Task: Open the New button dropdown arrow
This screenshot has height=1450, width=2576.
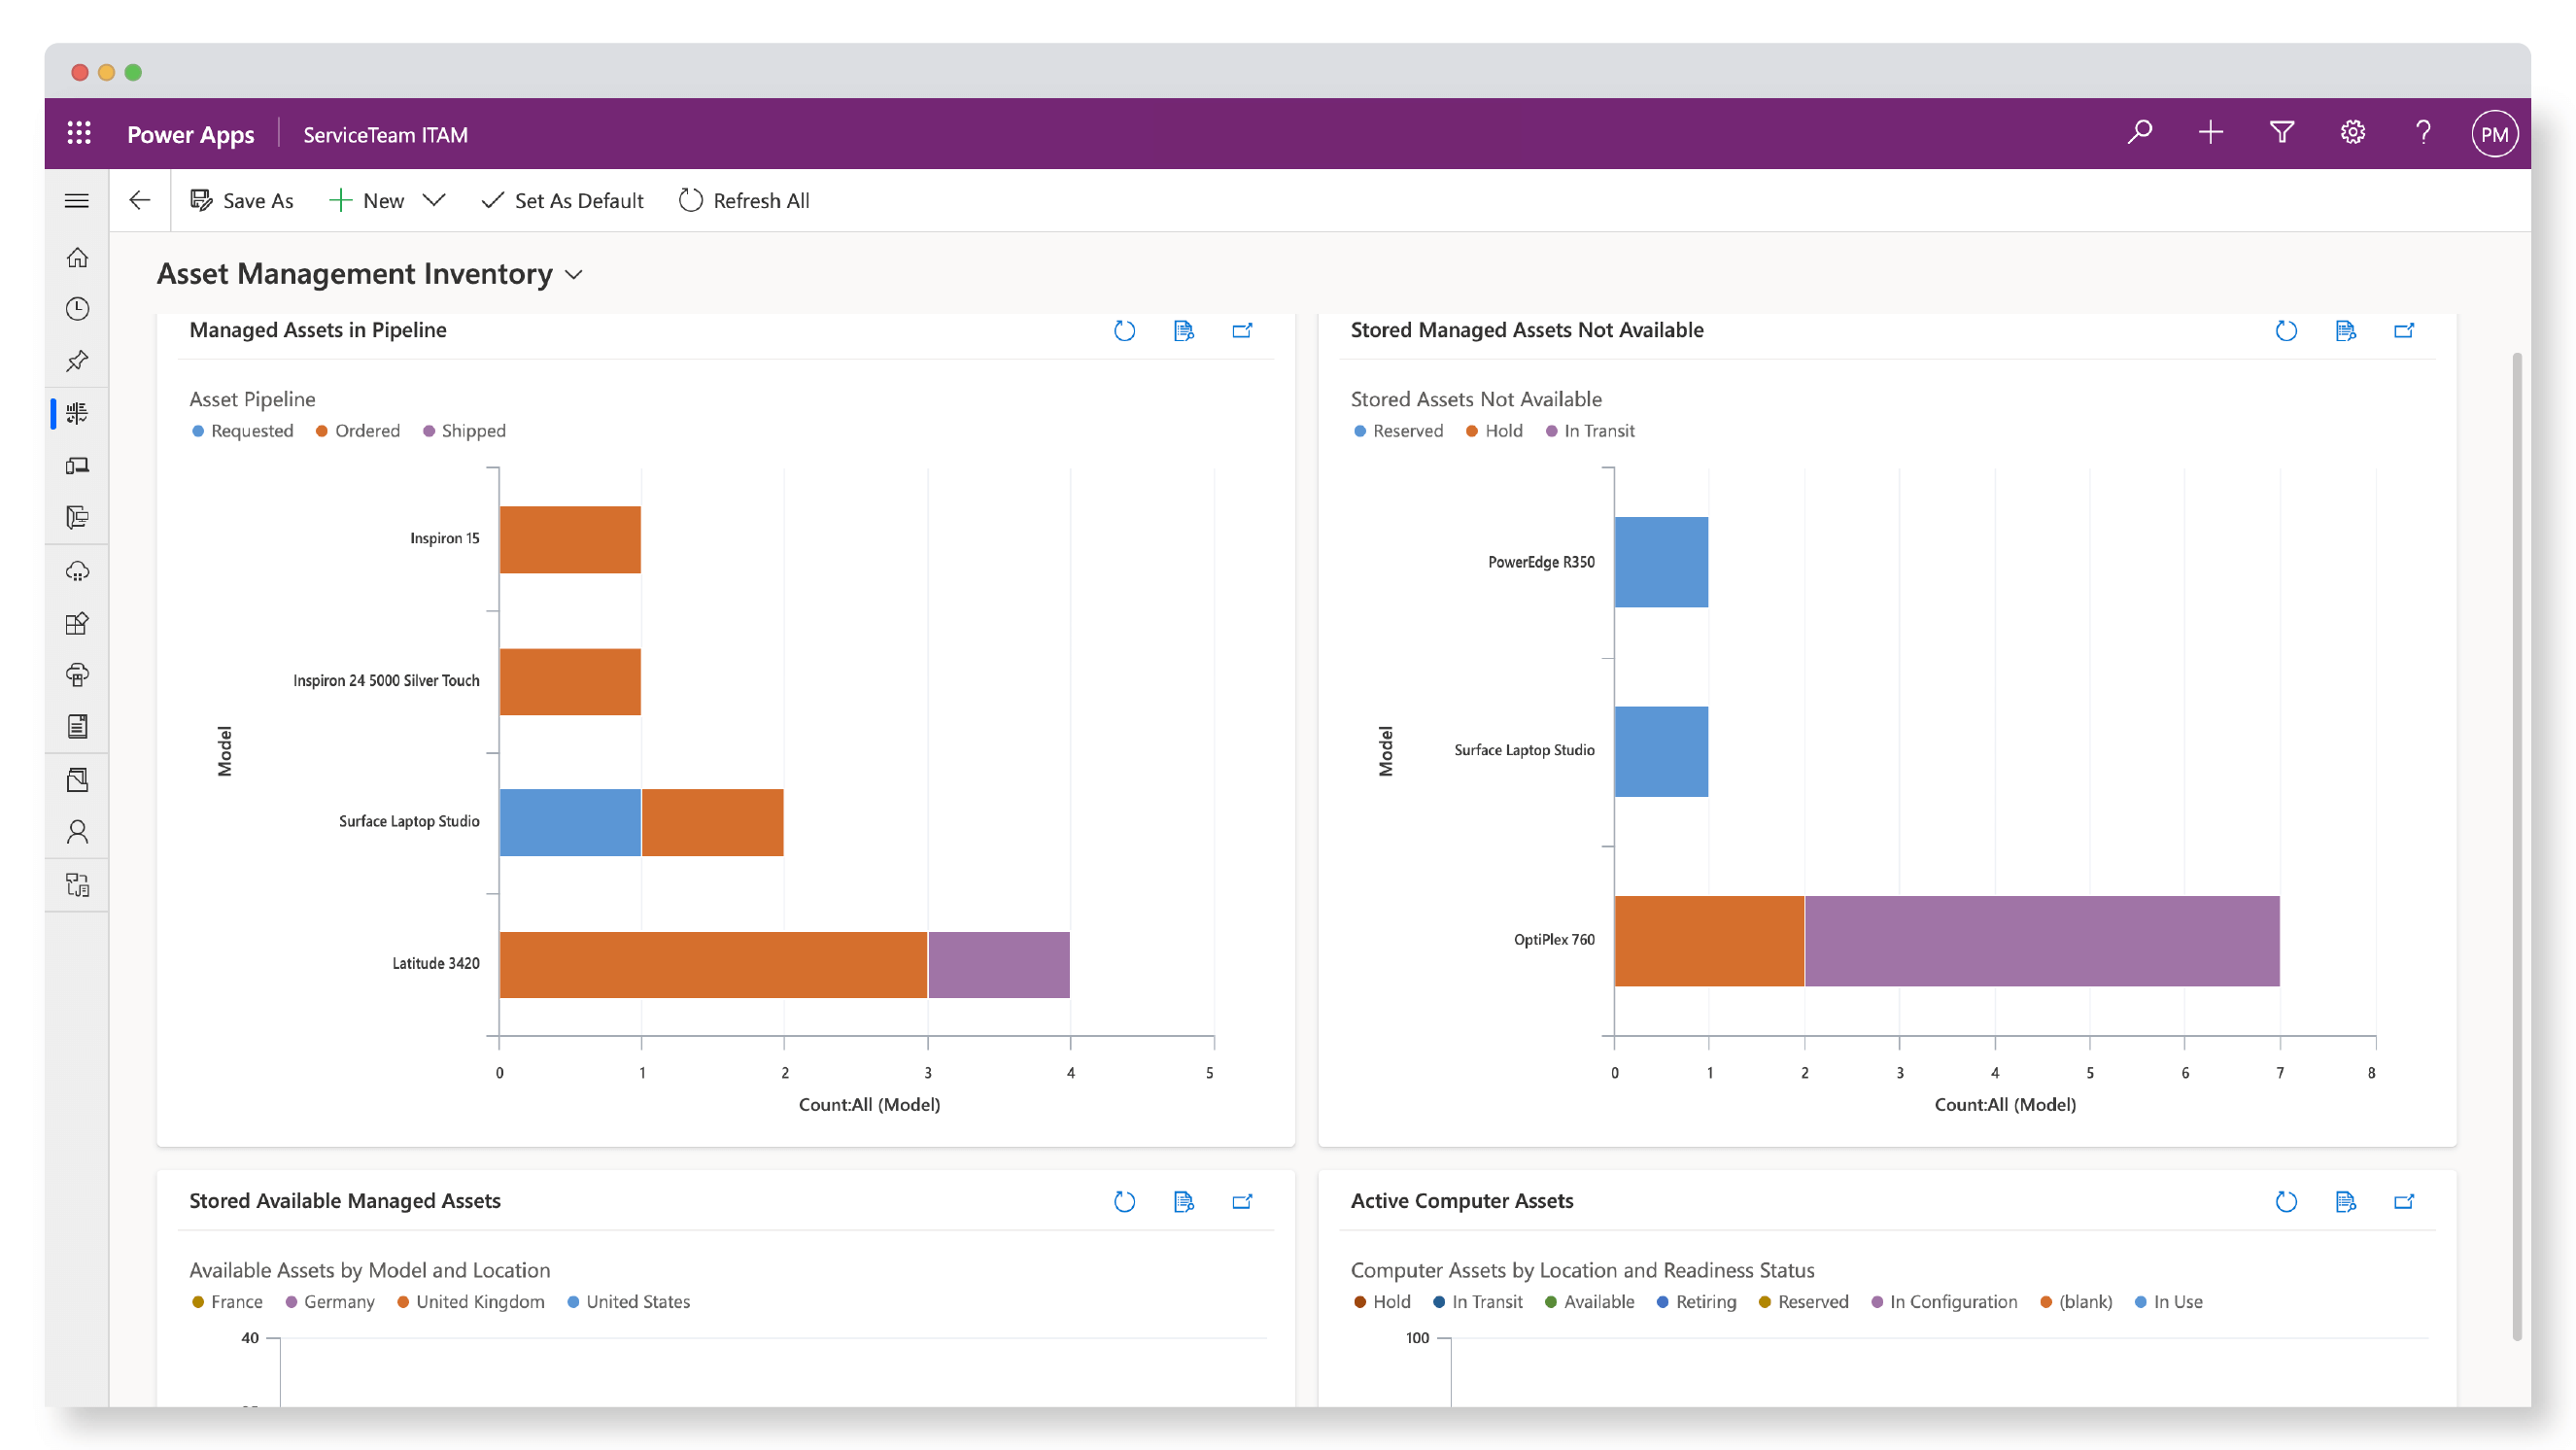Action: click(x=433, y=200)
